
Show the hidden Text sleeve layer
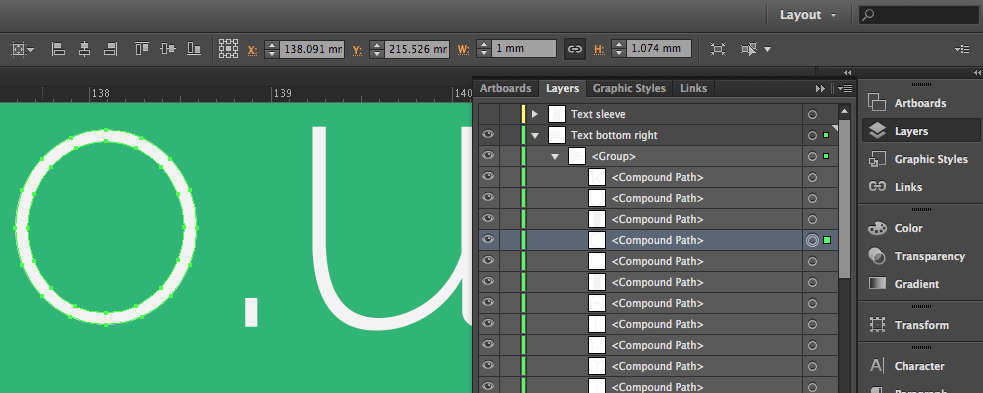488,114
